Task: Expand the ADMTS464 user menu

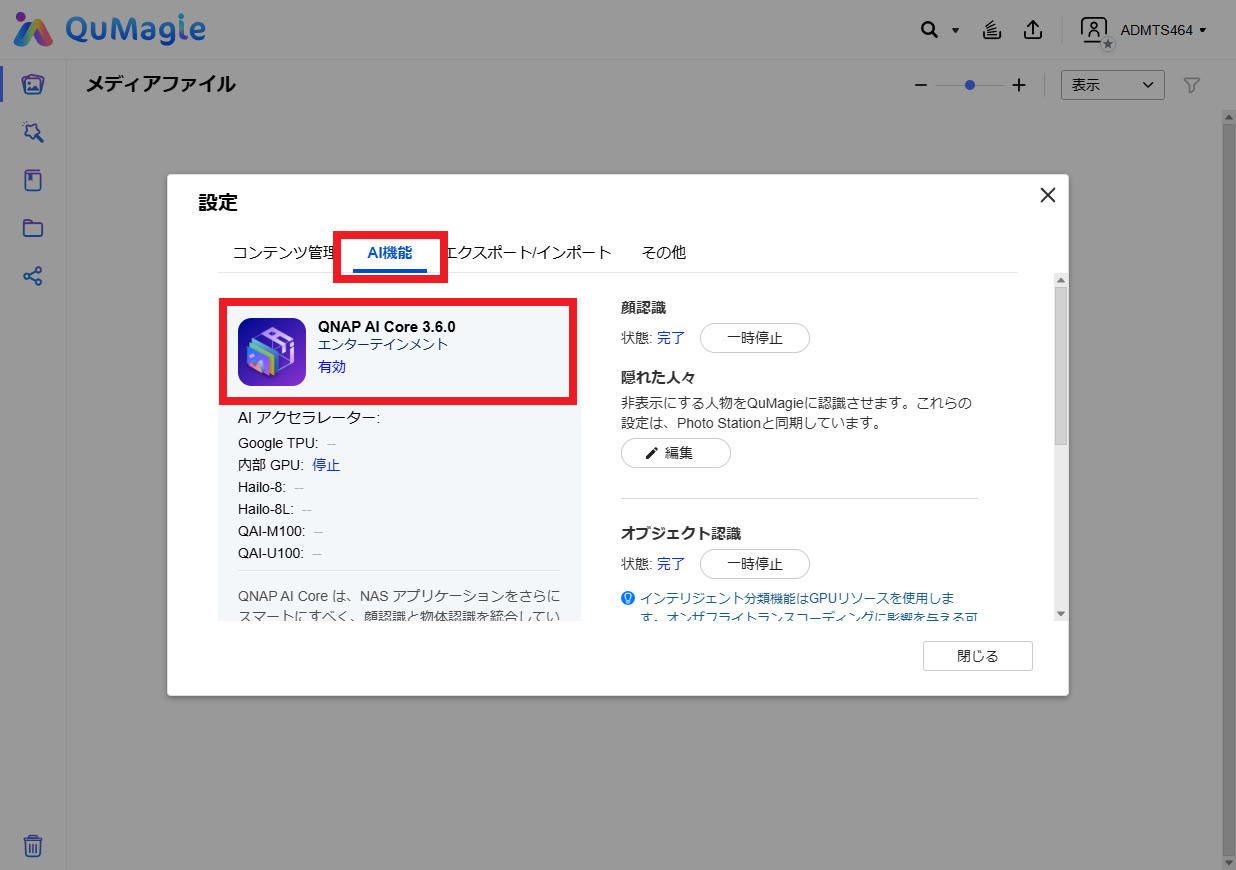Action: click(1145, 30)
